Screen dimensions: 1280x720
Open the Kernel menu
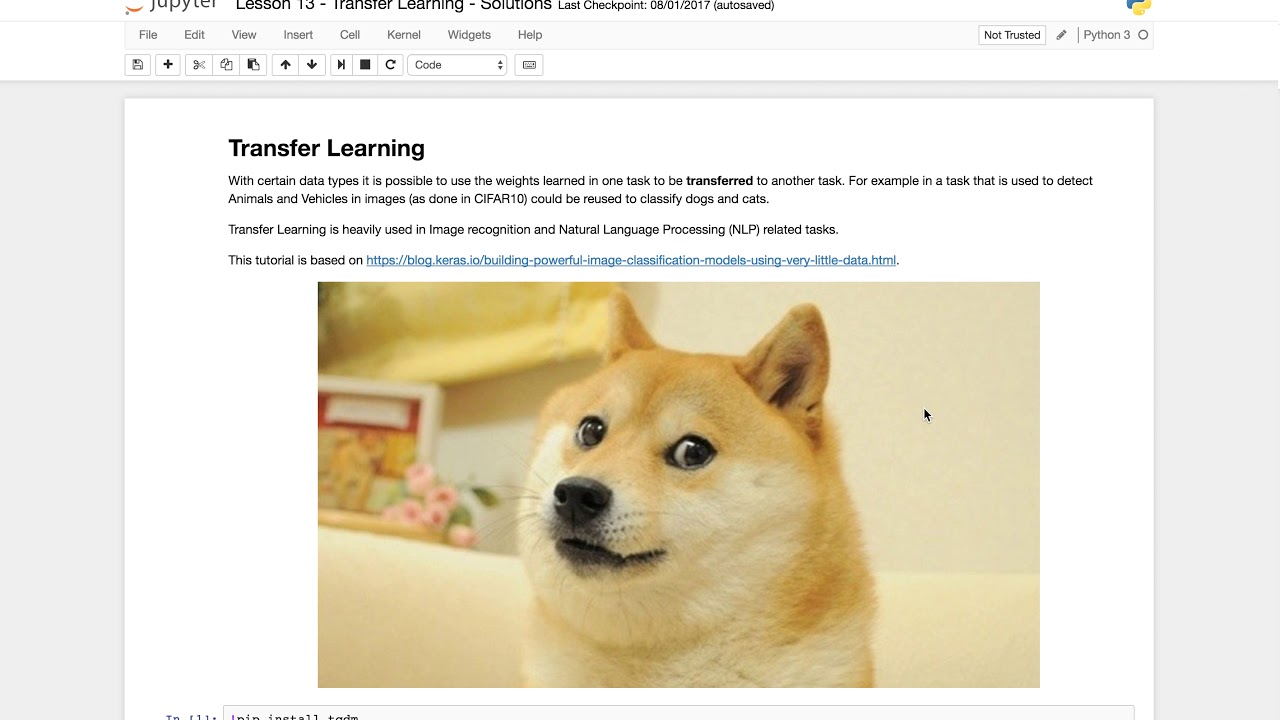point(404,35)
